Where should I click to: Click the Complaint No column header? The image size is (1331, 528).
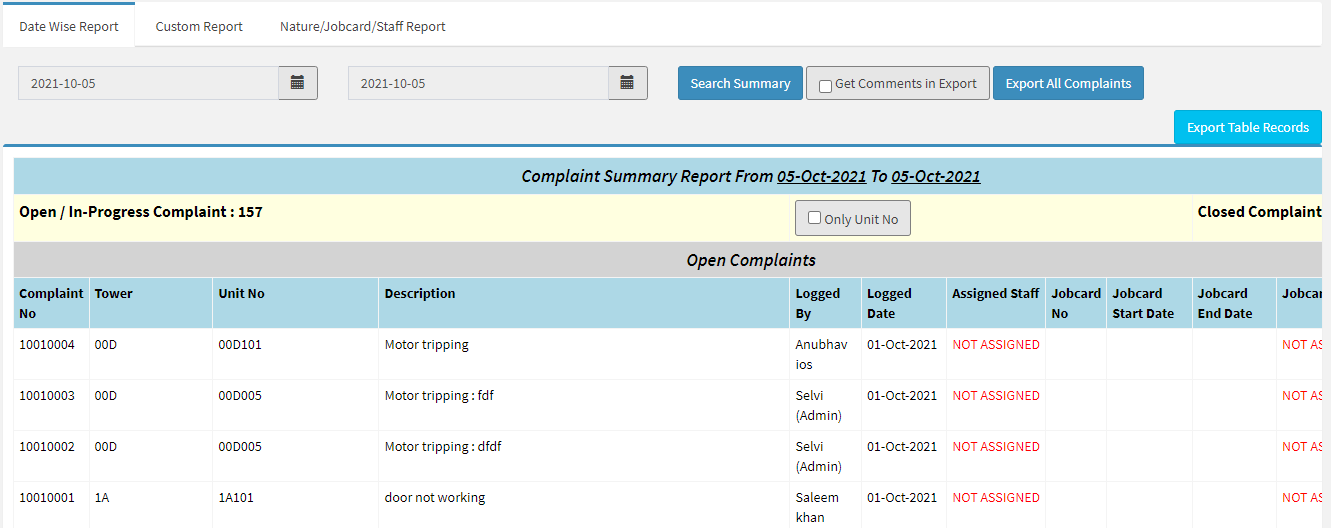coord(51,303)
